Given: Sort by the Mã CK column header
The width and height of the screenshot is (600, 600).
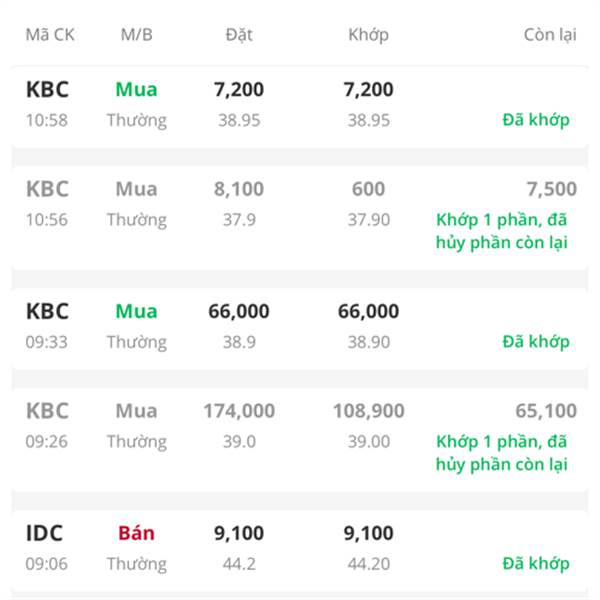Looking at the screenshot, I should pyautogui.click(x=50, y=35).
